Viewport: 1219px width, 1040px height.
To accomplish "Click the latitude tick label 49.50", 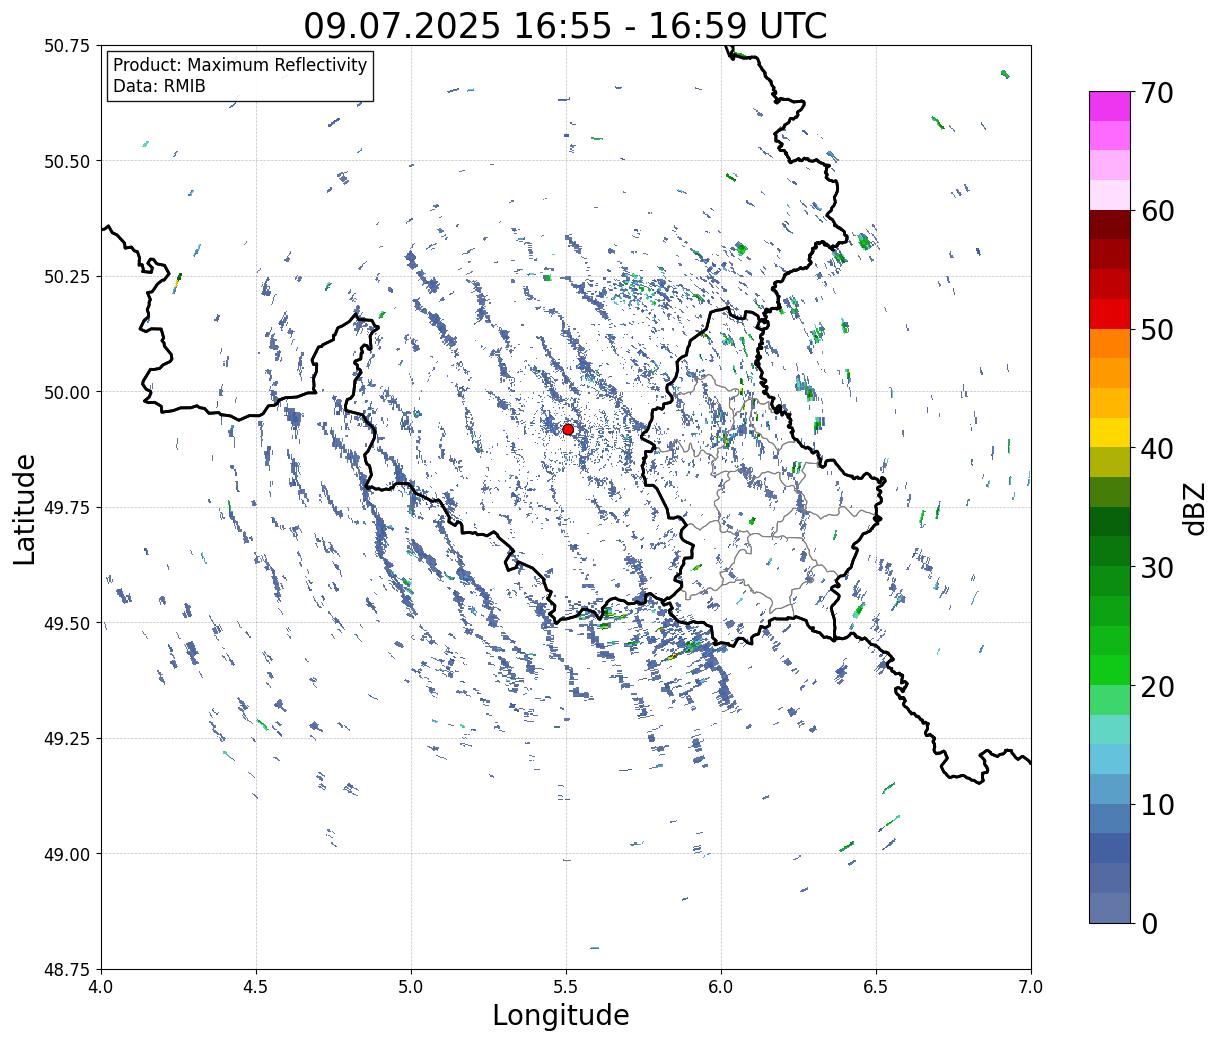I will (x=67, y=623).
